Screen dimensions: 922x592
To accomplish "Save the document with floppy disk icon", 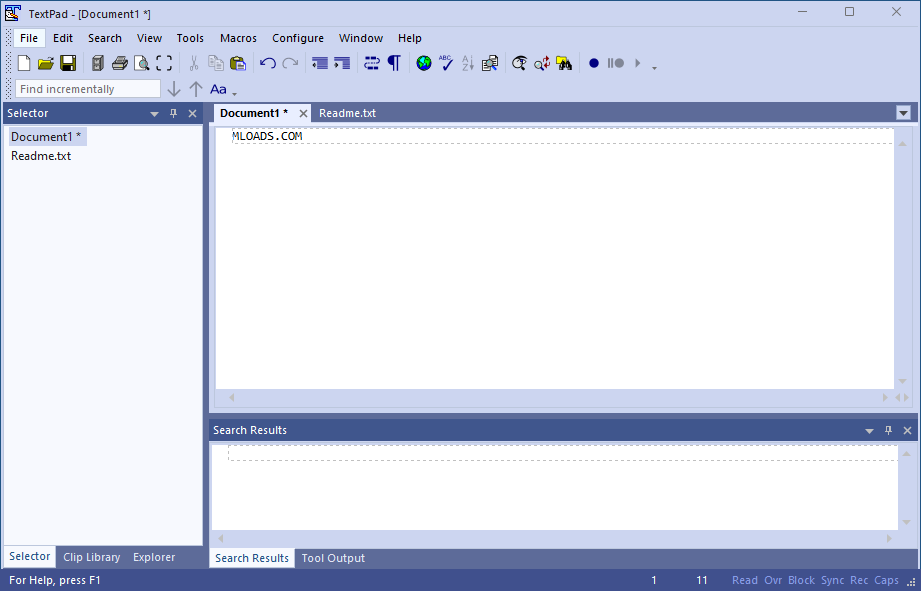I will coord(68,63).
